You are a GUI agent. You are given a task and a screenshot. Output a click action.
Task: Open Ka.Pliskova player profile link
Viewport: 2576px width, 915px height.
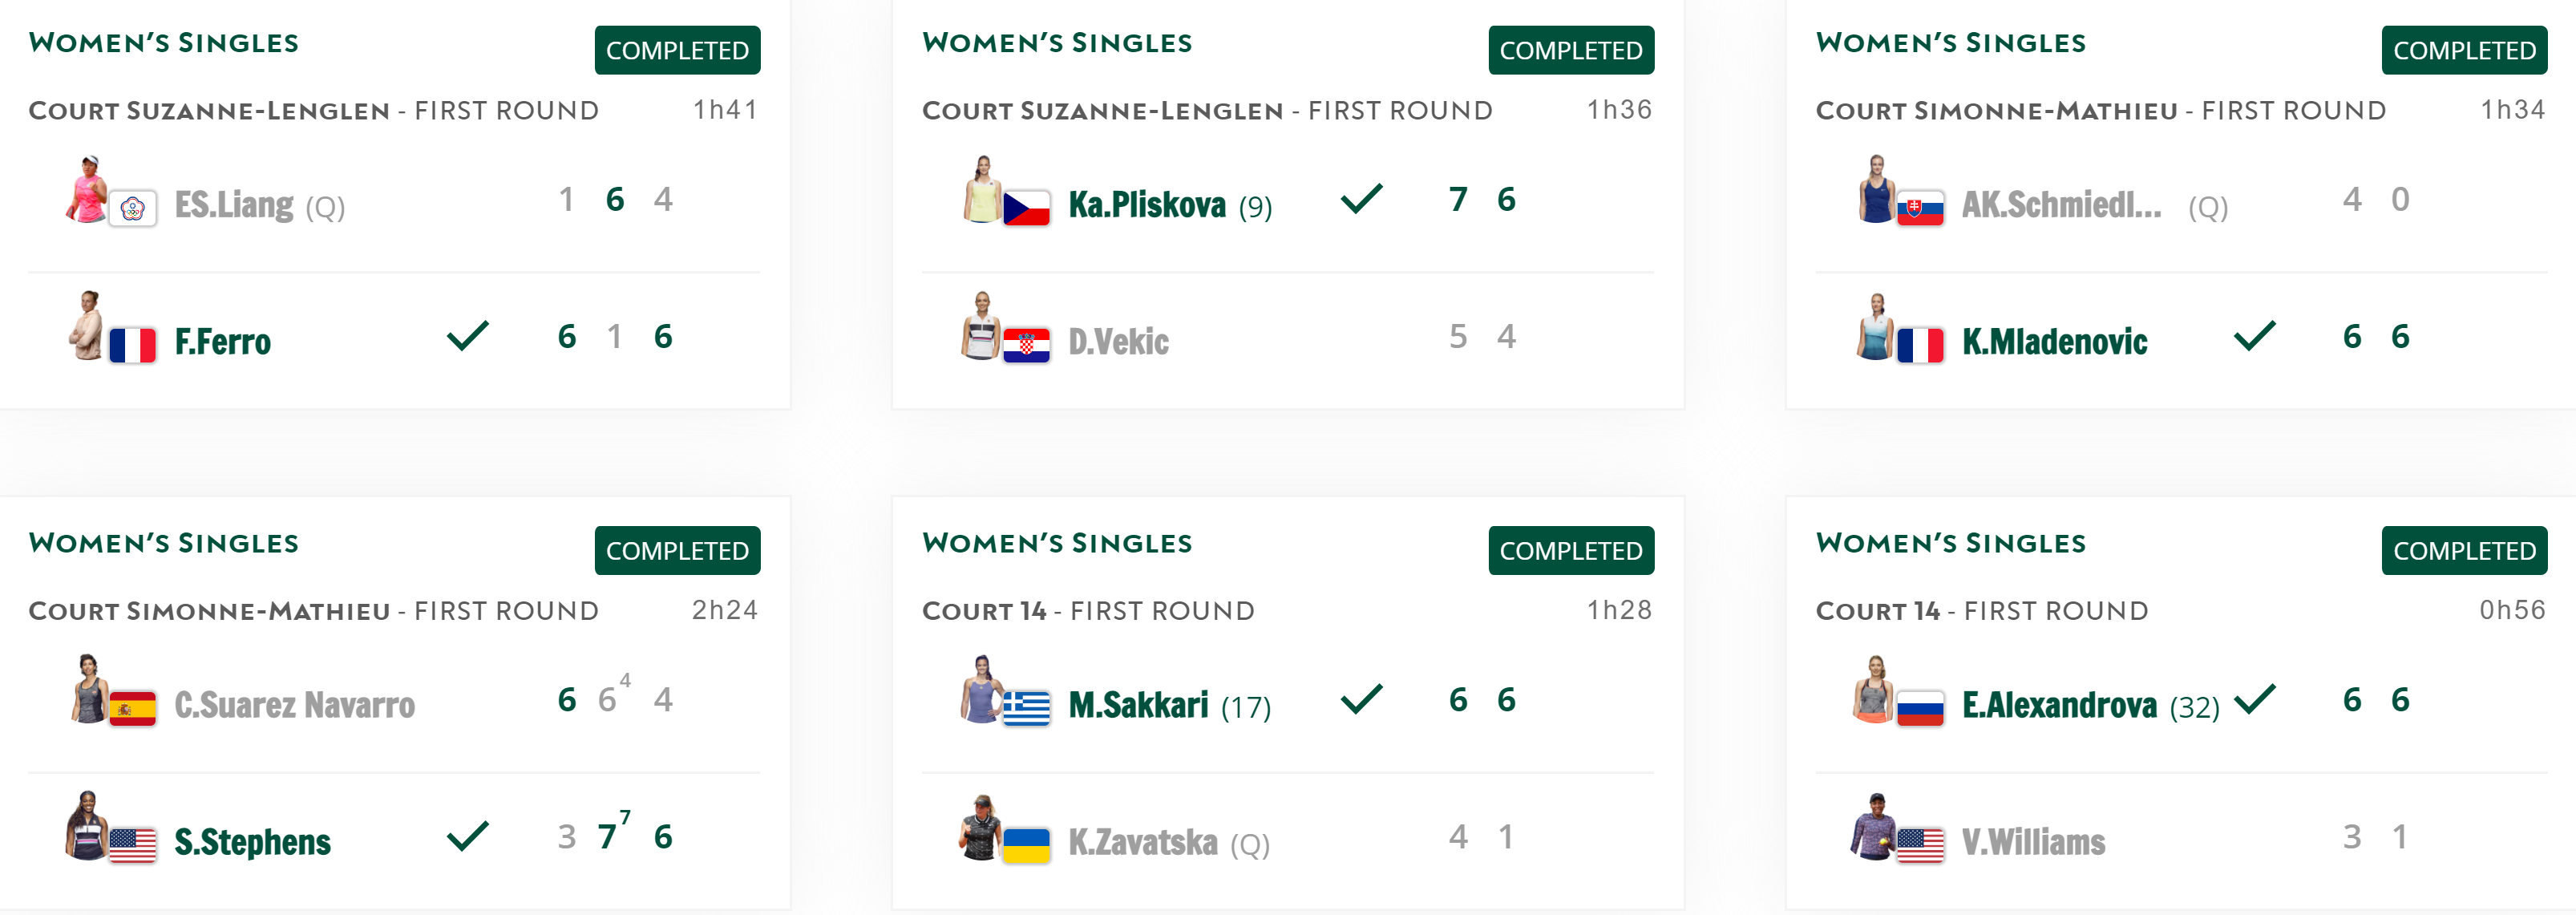1147,204
